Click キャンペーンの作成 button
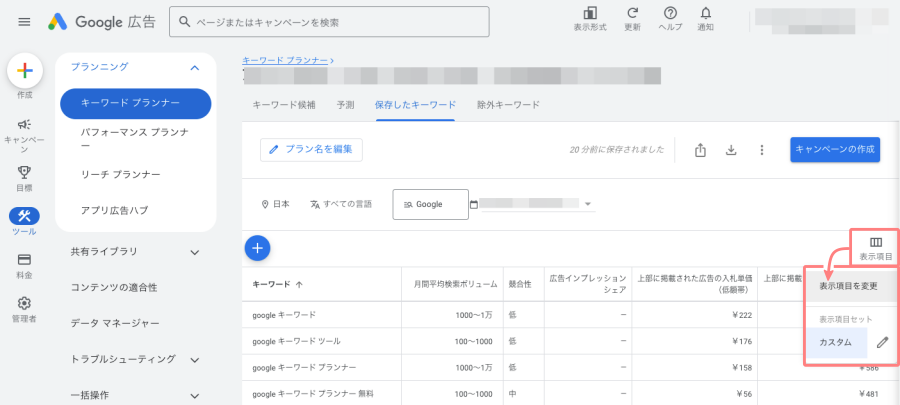The image size is (900, 405). (835, 149)
